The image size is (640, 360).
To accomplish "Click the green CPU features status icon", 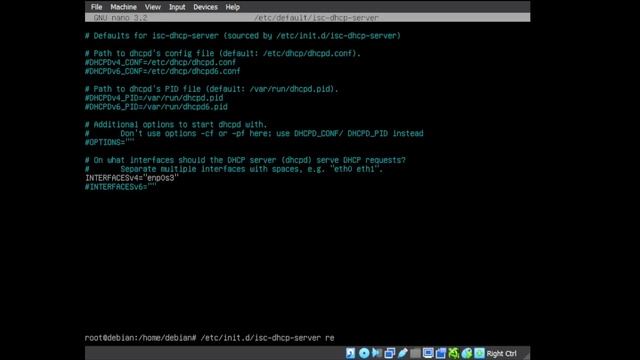I will tap(453, 353).
